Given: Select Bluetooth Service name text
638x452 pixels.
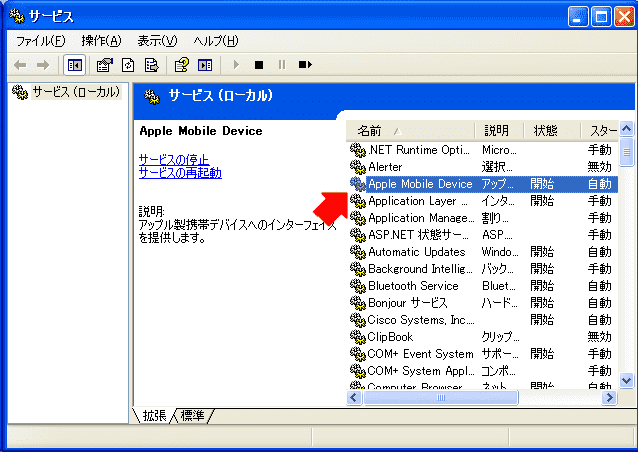Looking at the screenshot, I should (x=413, y=286).
